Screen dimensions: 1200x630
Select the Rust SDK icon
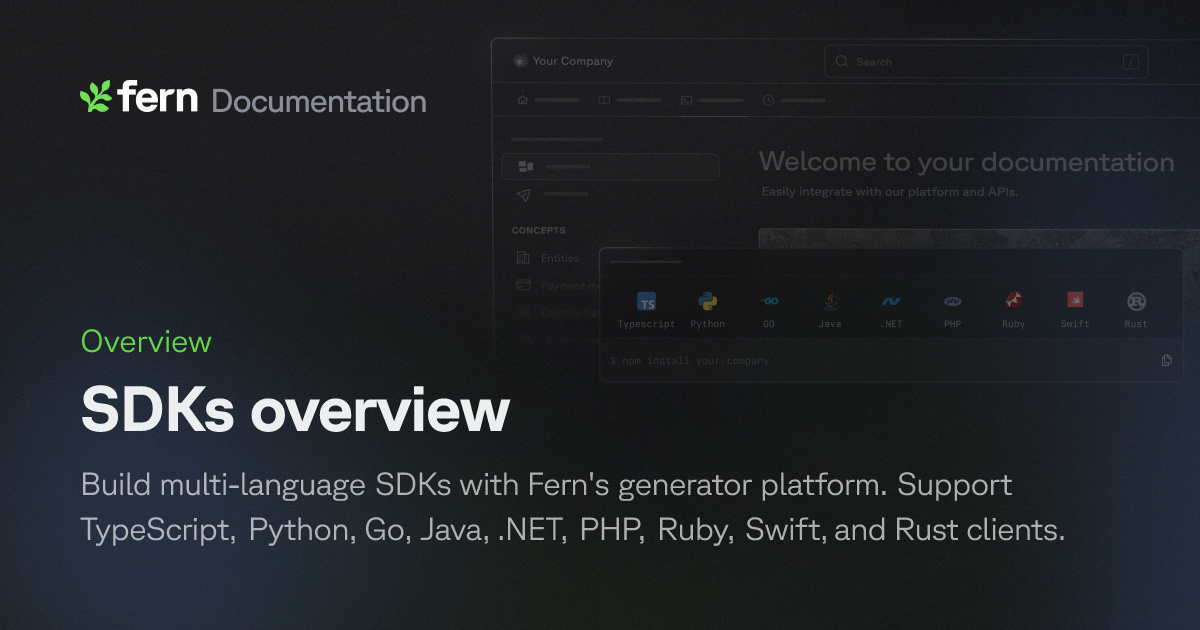pyautogui.click(x=1136, y=301)
